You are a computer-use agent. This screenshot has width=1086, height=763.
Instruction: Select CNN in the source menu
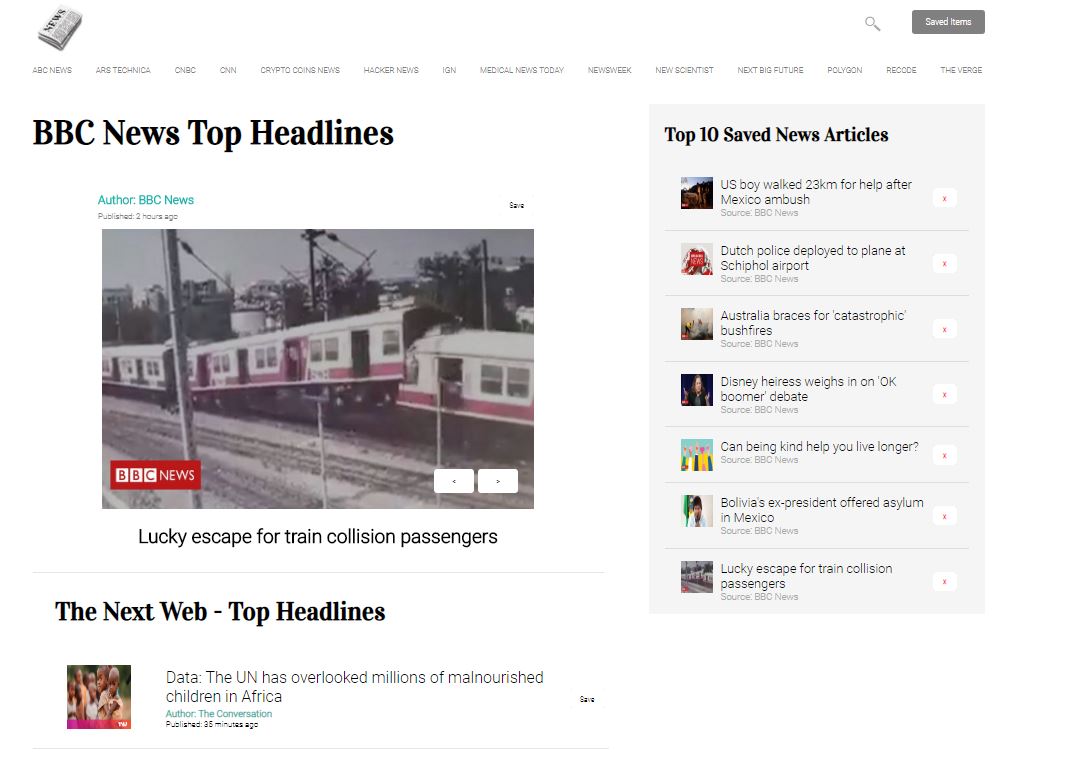click(228, 70)
